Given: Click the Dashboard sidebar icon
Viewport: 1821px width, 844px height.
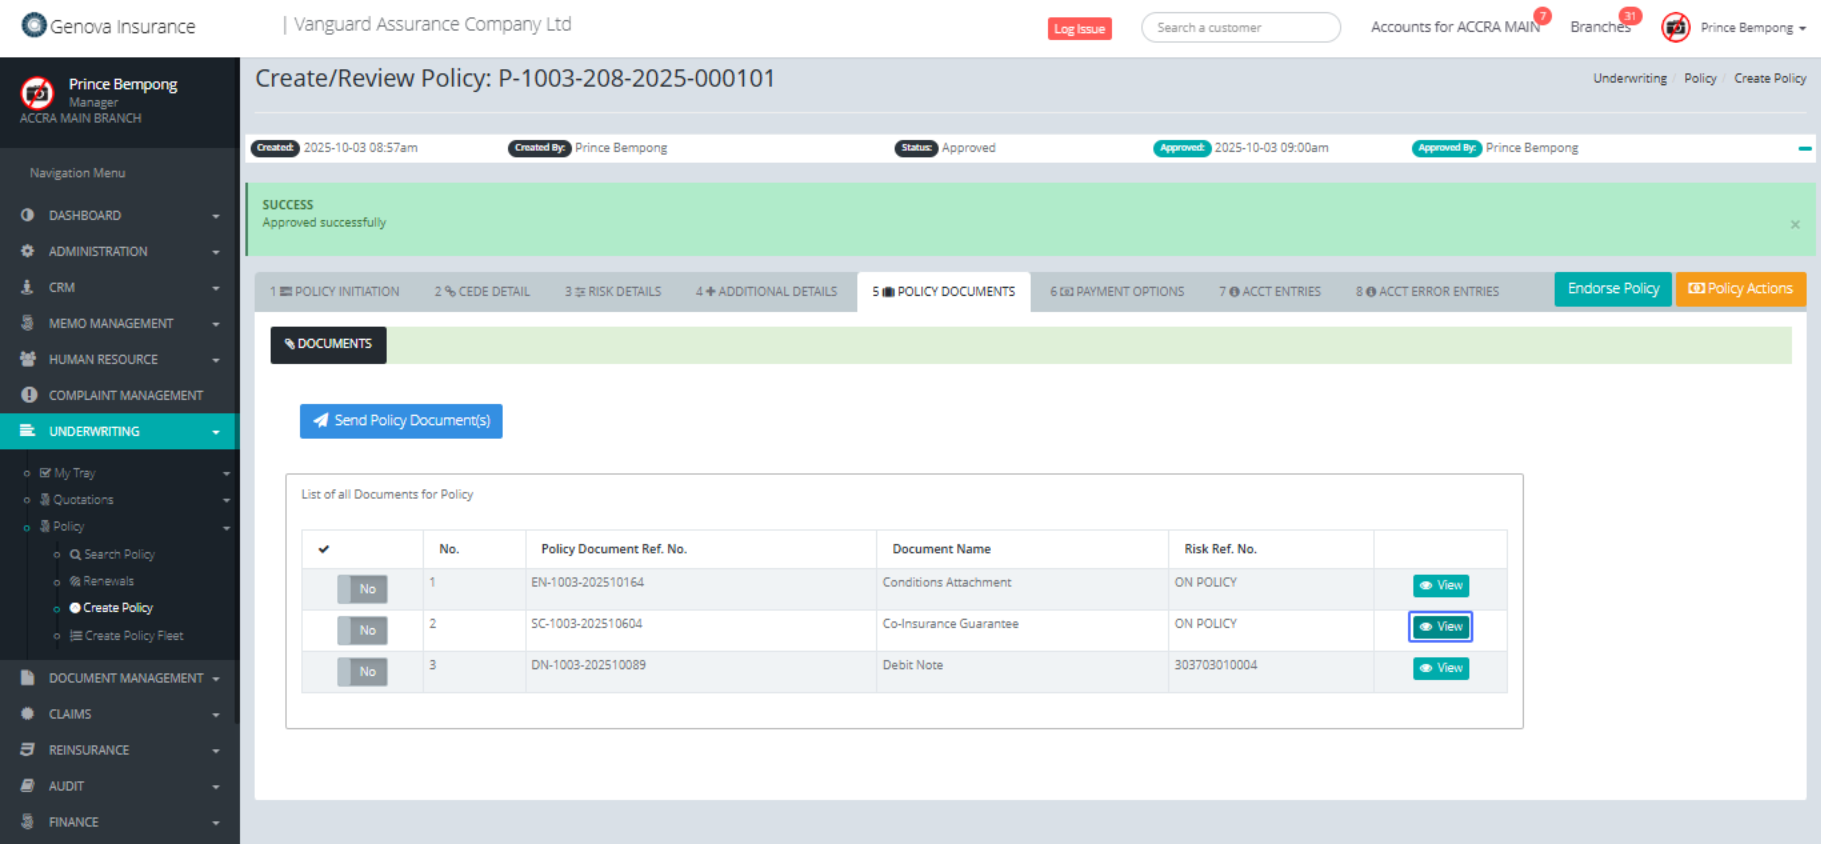Looking at the screenshot, I should (x=28, y=215).
